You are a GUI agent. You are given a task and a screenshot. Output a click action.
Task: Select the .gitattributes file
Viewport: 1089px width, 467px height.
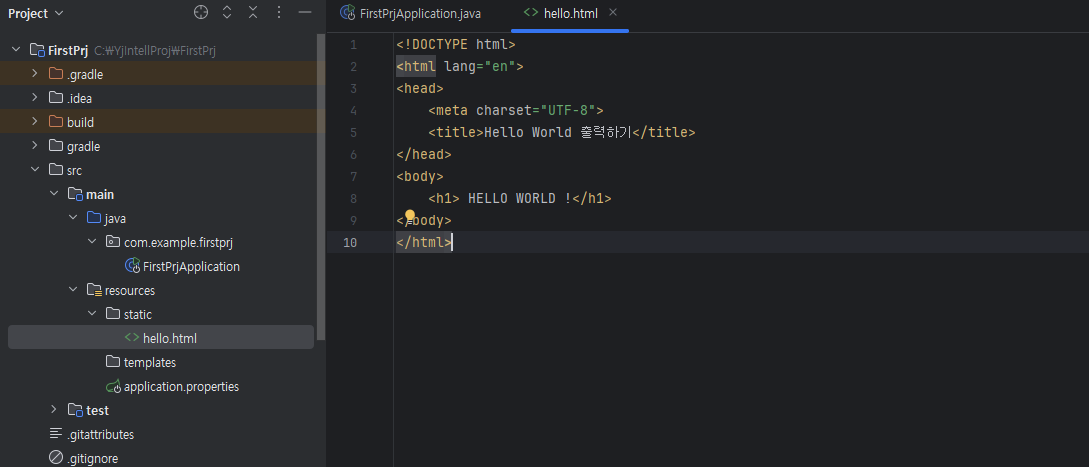[x=100, y=434]
